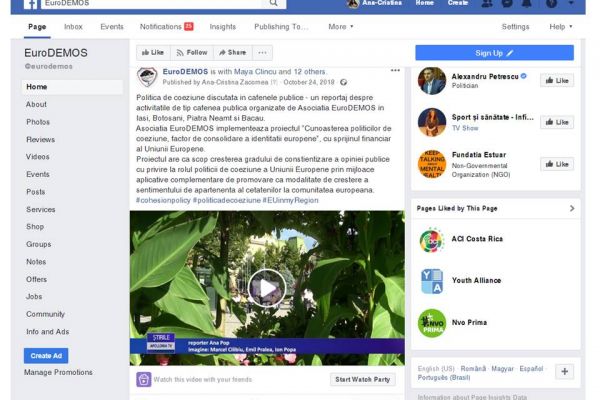Image resolution: width=600 pixels, height=400 pixels.
Task: Switch to the Inbox tab
Action: (x=73, y=27)
